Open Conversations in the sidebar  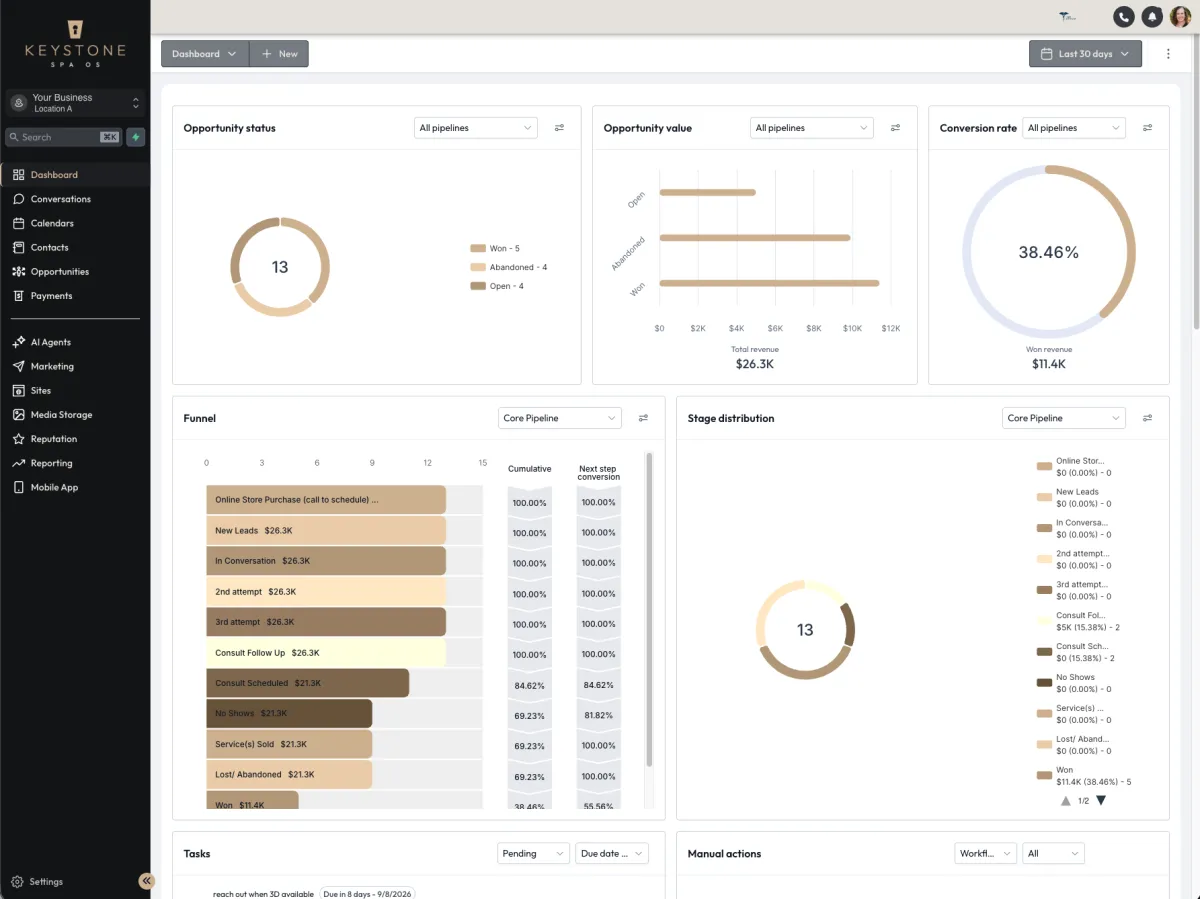[75, 199]
